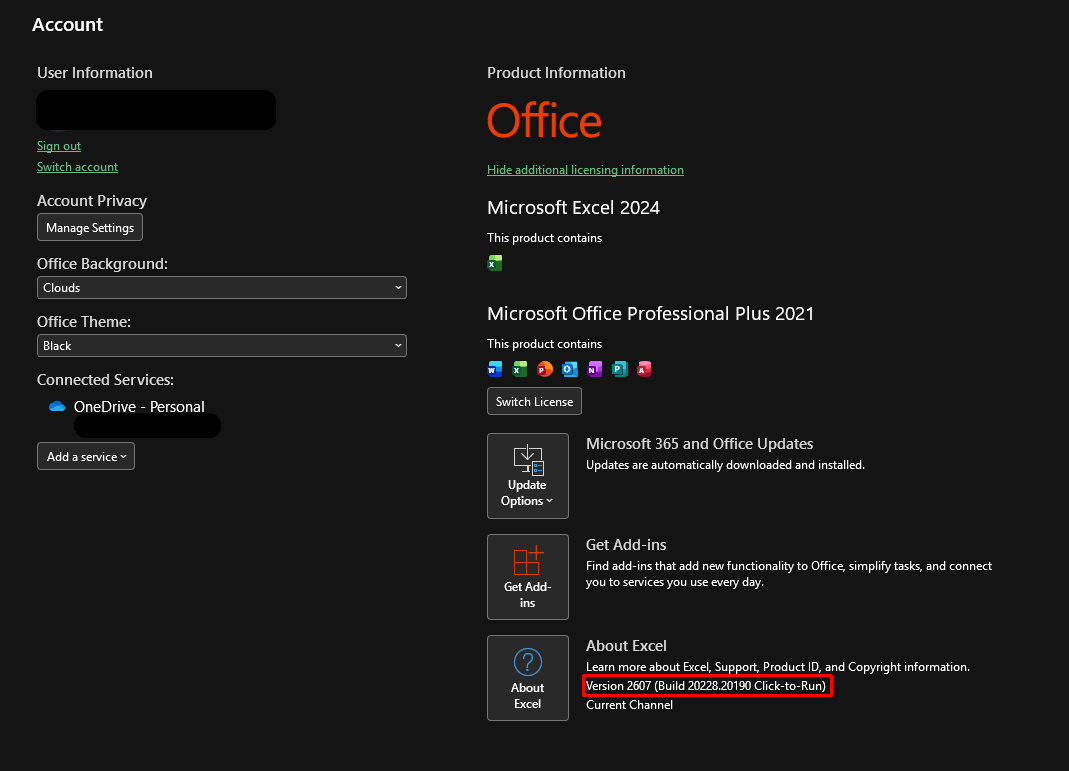Open the Office Theme dropdown showing Black
The width and height of the screenshot is (1069, 771).
tap(222, 346)
